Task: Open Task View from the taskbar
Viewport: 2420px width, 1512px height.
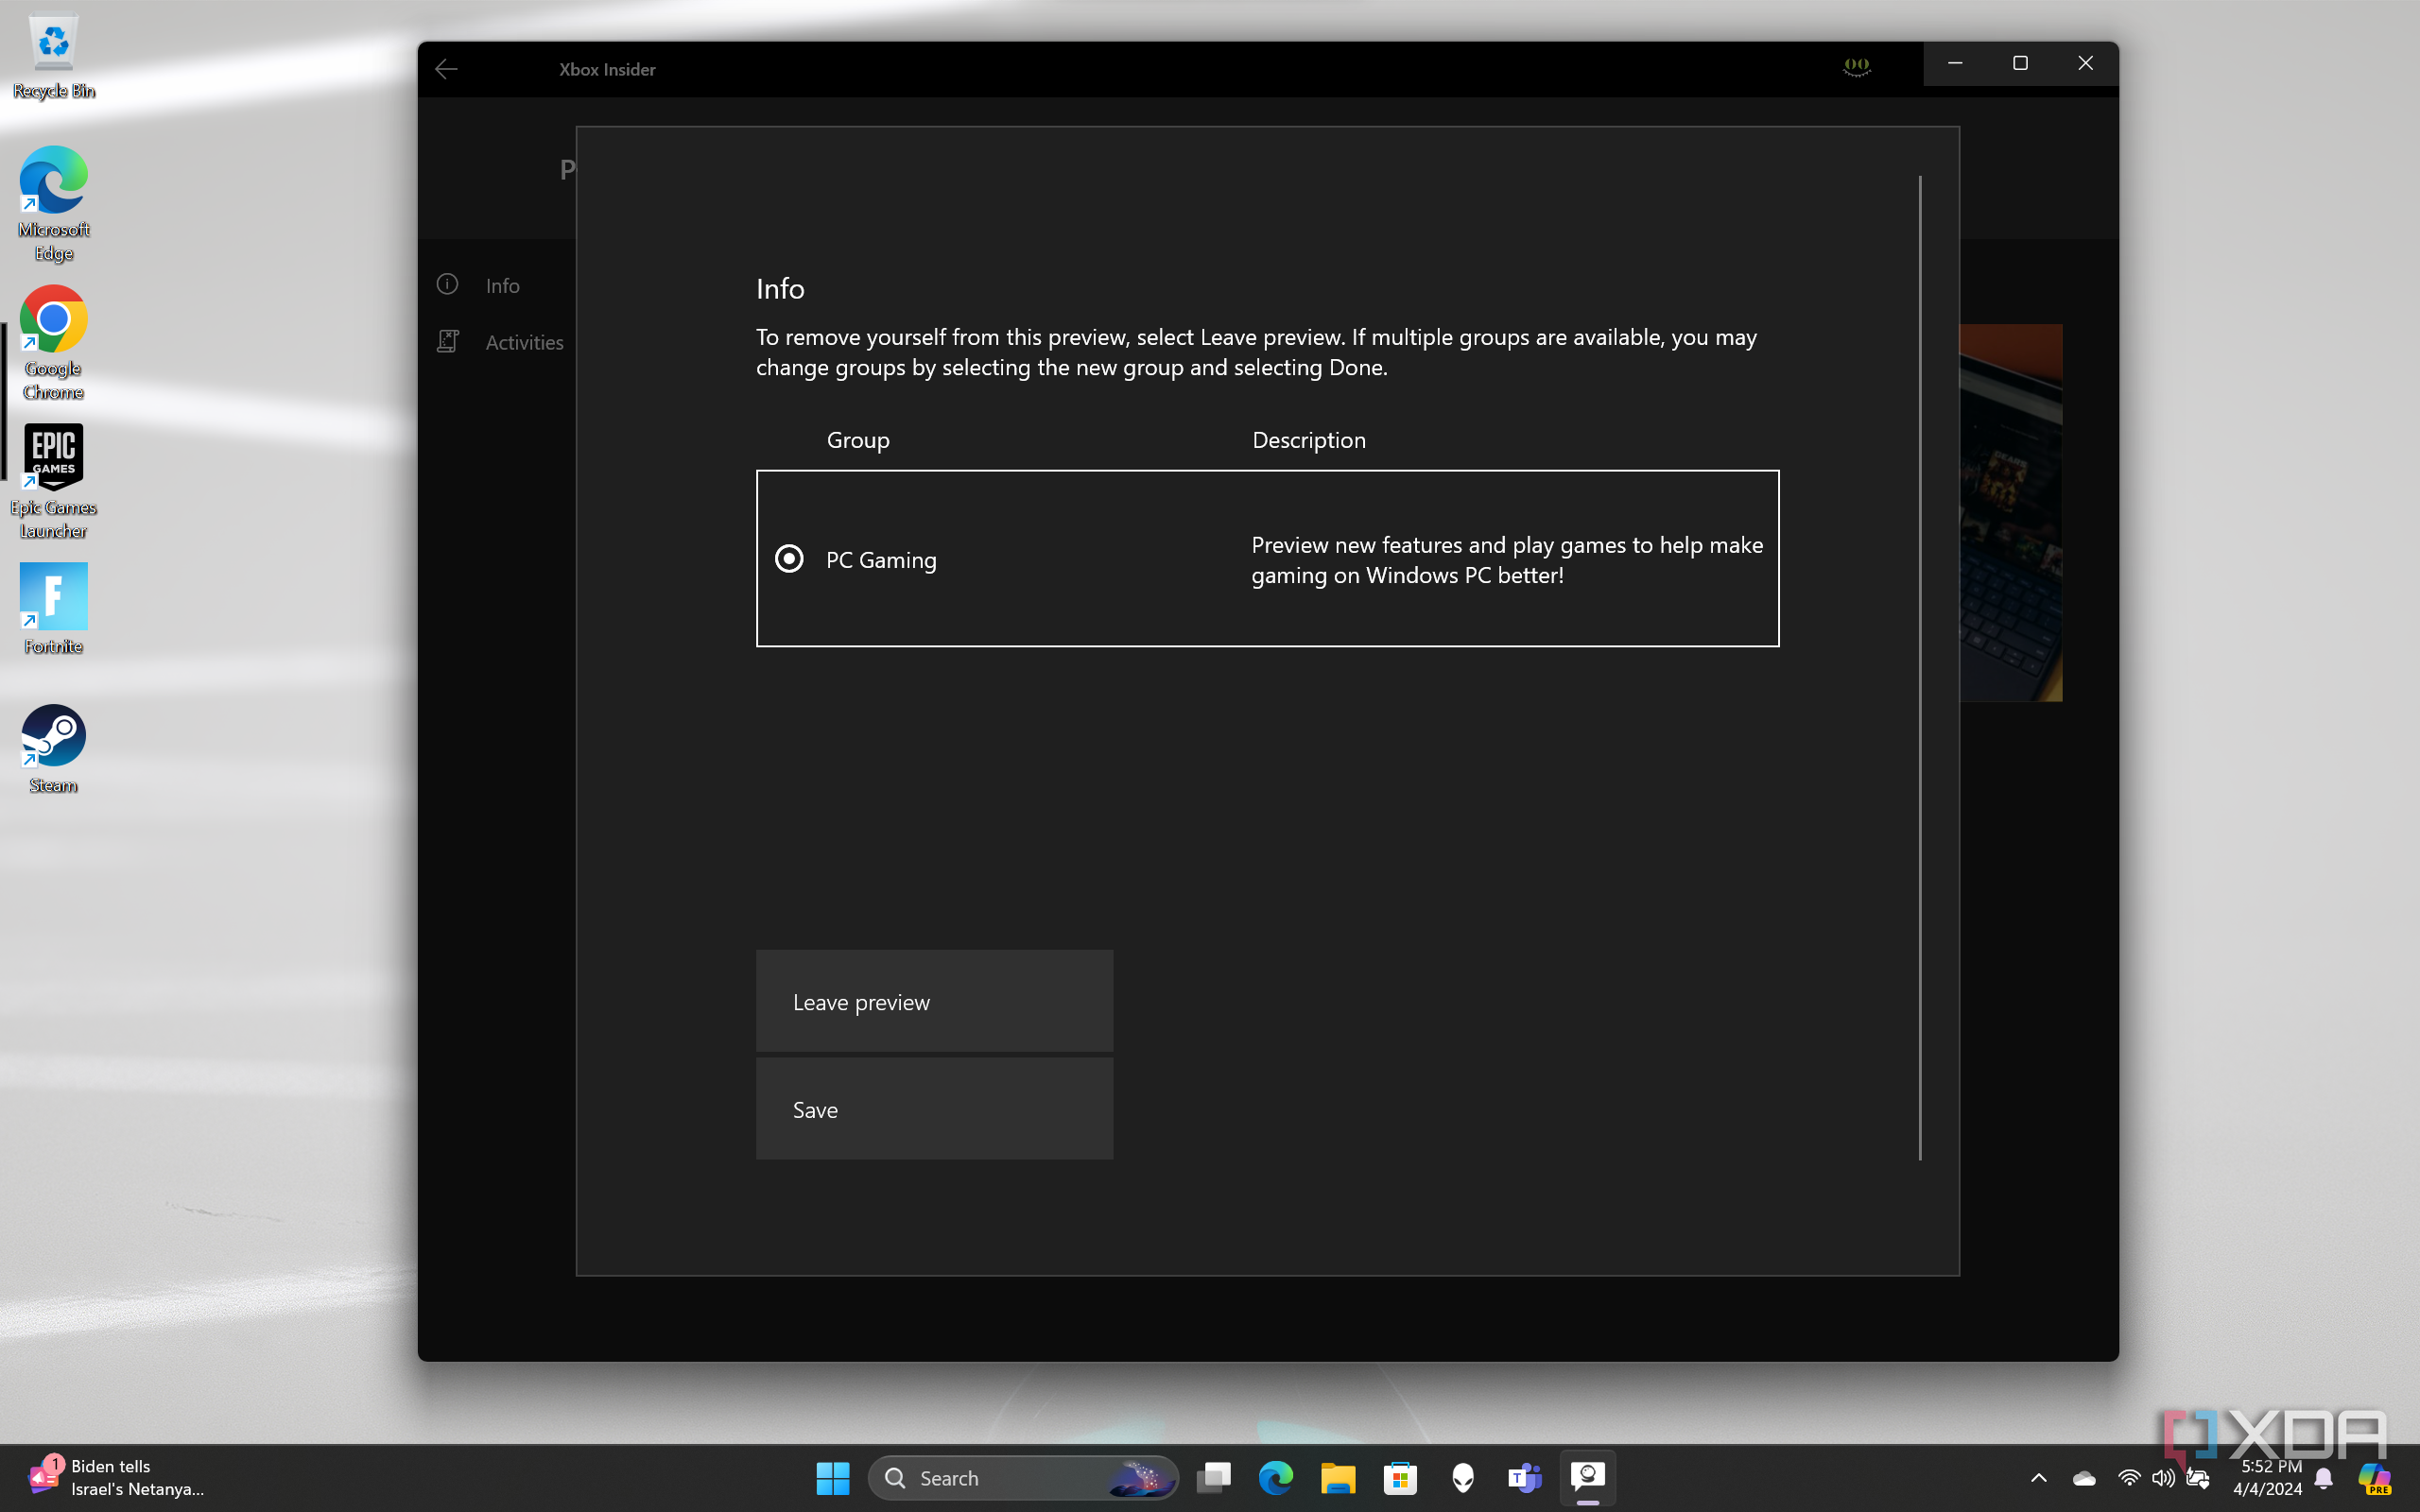Action: (x=1214, y=1478)
